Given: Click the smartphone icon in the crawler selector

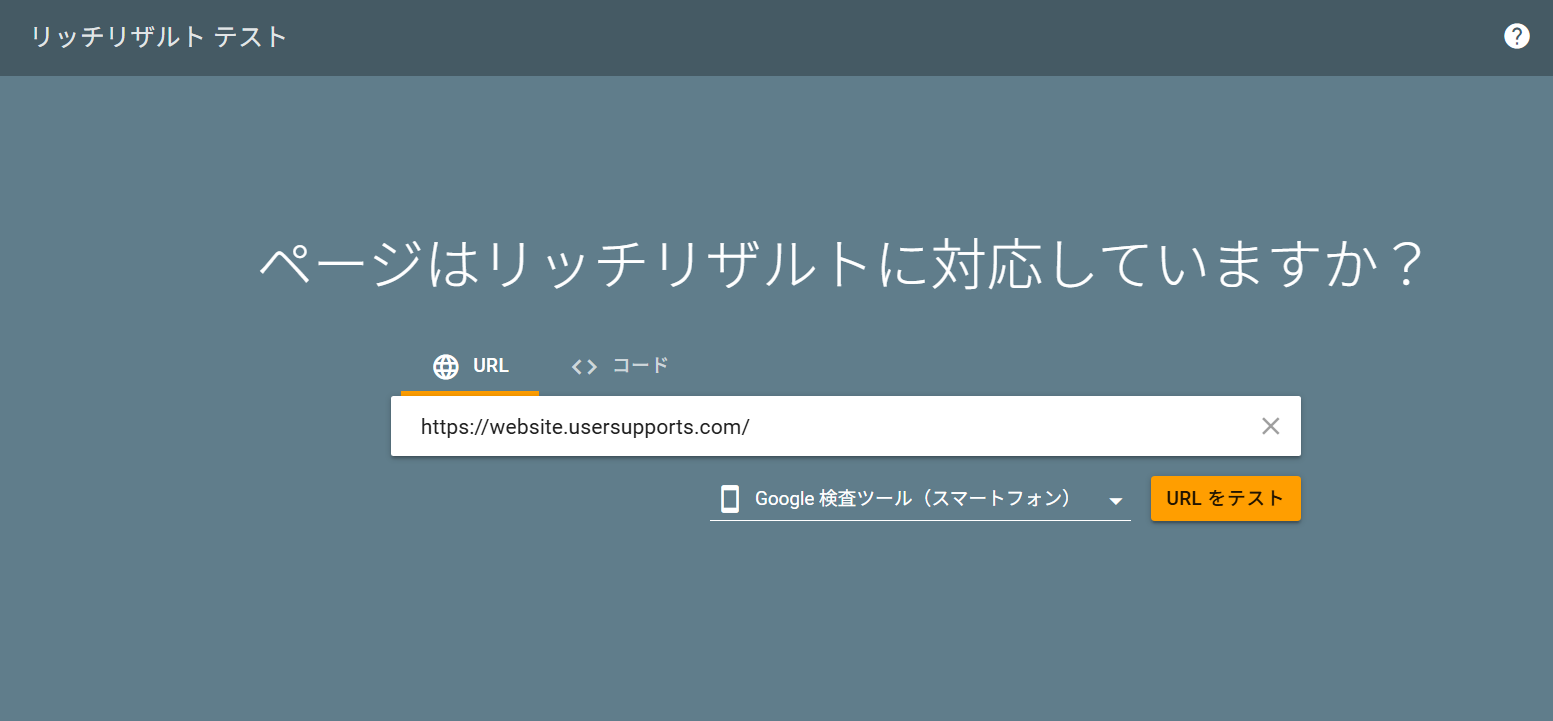Looking at the screenshot, I should pos(730,499).
